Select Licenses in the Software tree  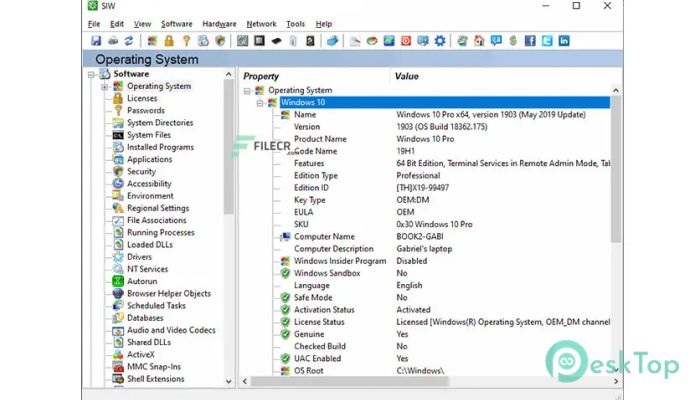(142, 98)
